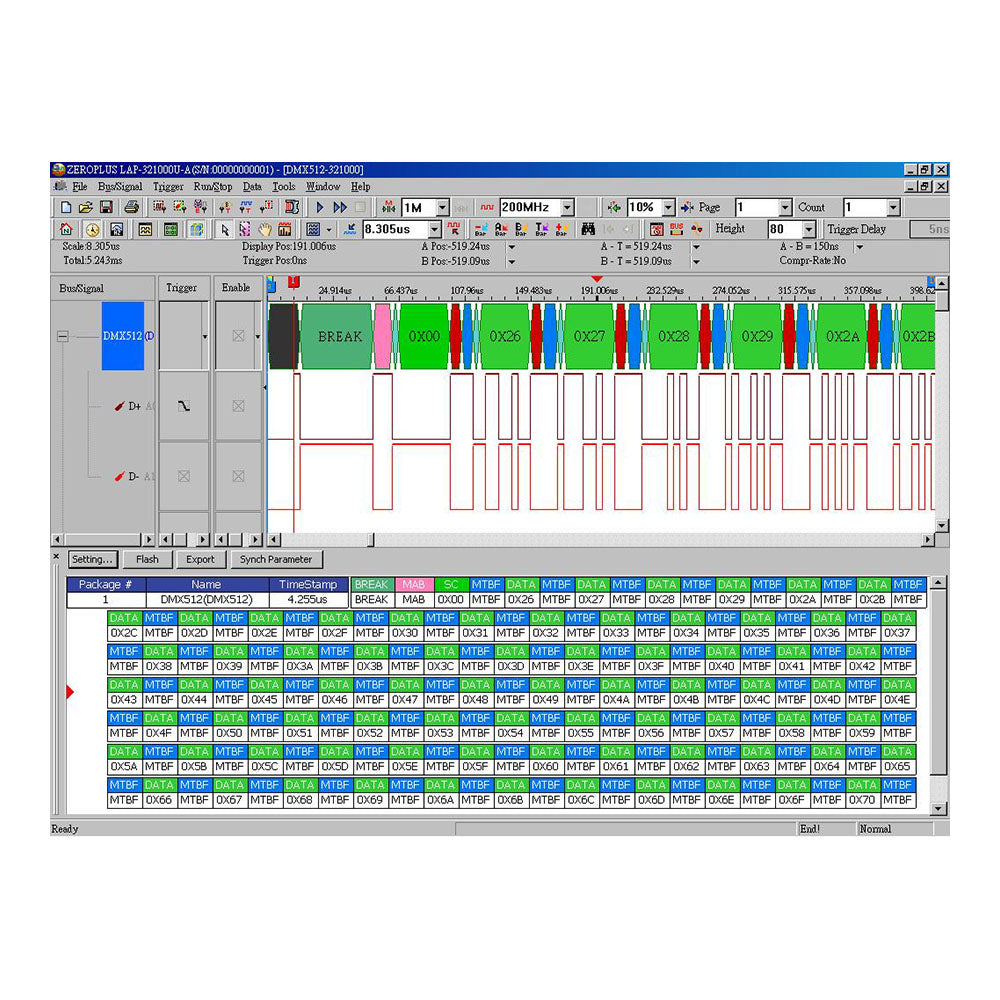Click the Go to A Bar icon
This screenshot has height=1000, width=1000.
[501, 229]
